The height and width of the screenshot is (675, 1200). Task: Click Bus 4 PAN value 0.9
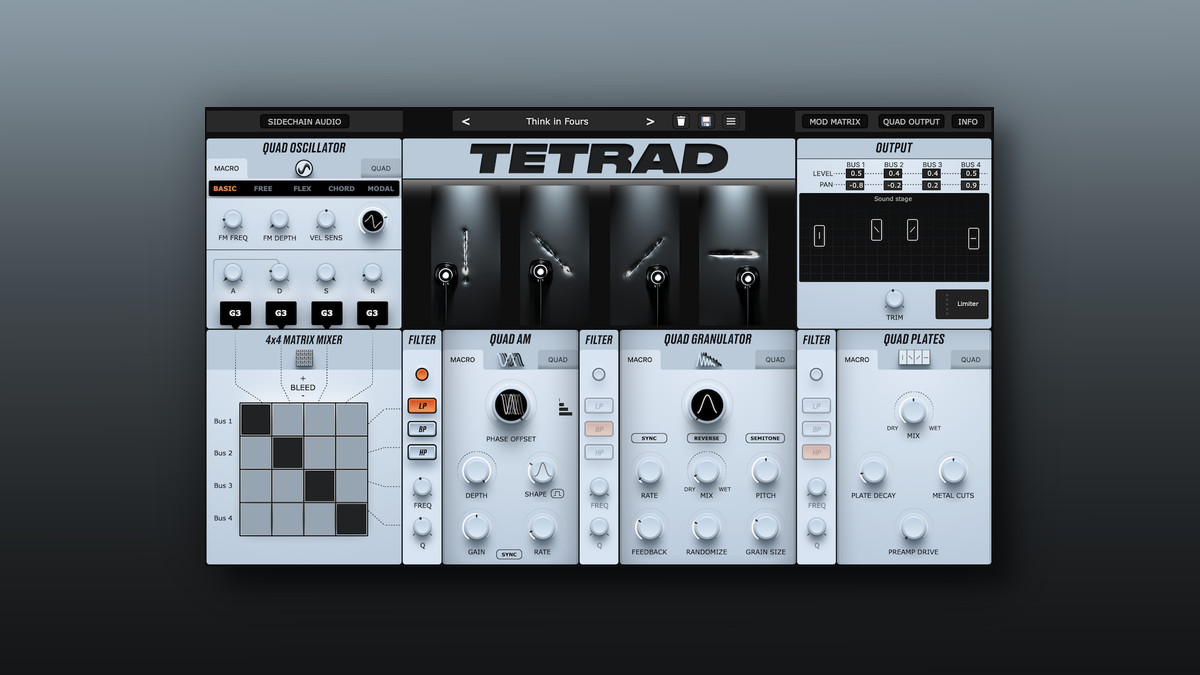[970, 185]
